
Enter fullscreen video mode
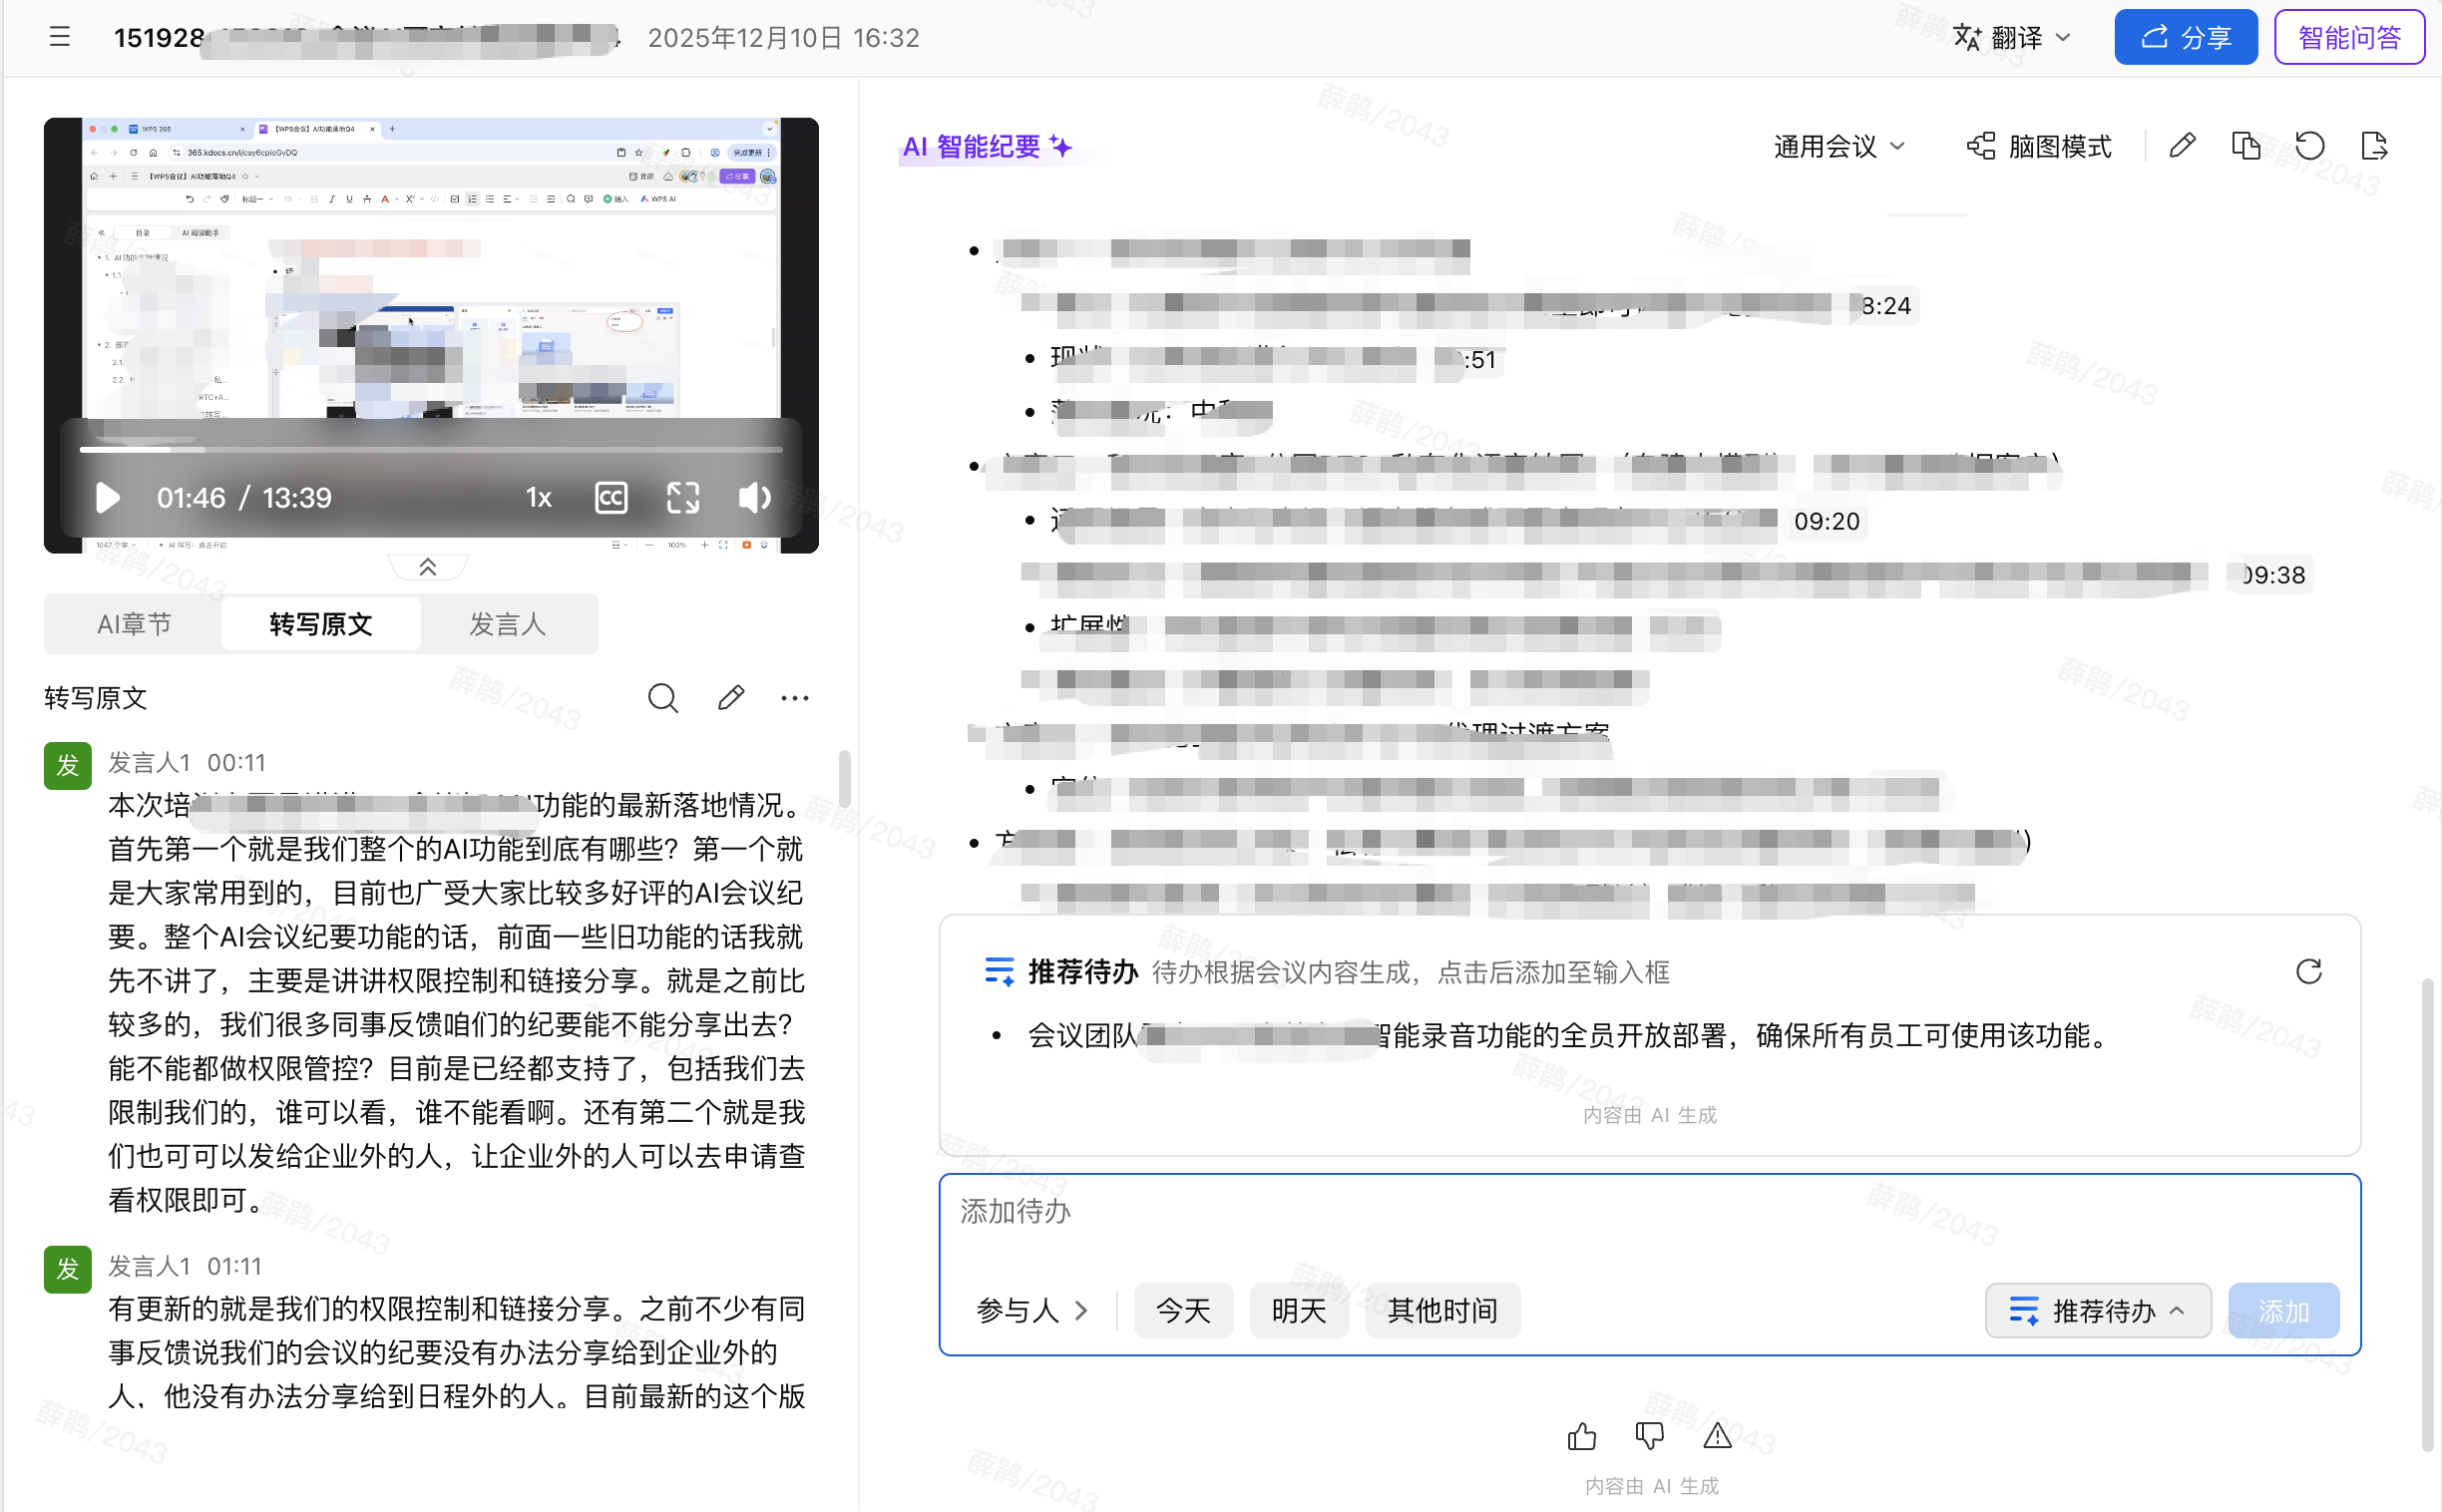(683, 497)
